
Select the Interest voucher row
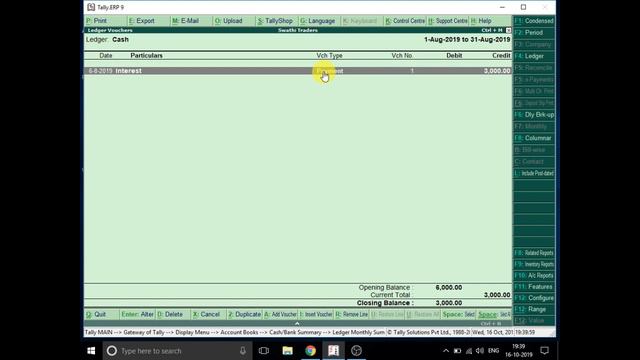[x=298, y=71]
